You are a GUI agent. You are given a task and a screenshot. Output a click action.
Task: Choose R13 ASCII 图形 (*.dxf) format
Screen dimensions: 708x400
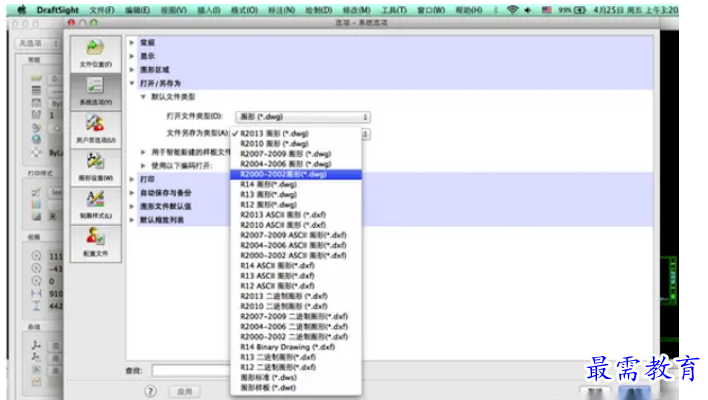click(x=296, y=276)
